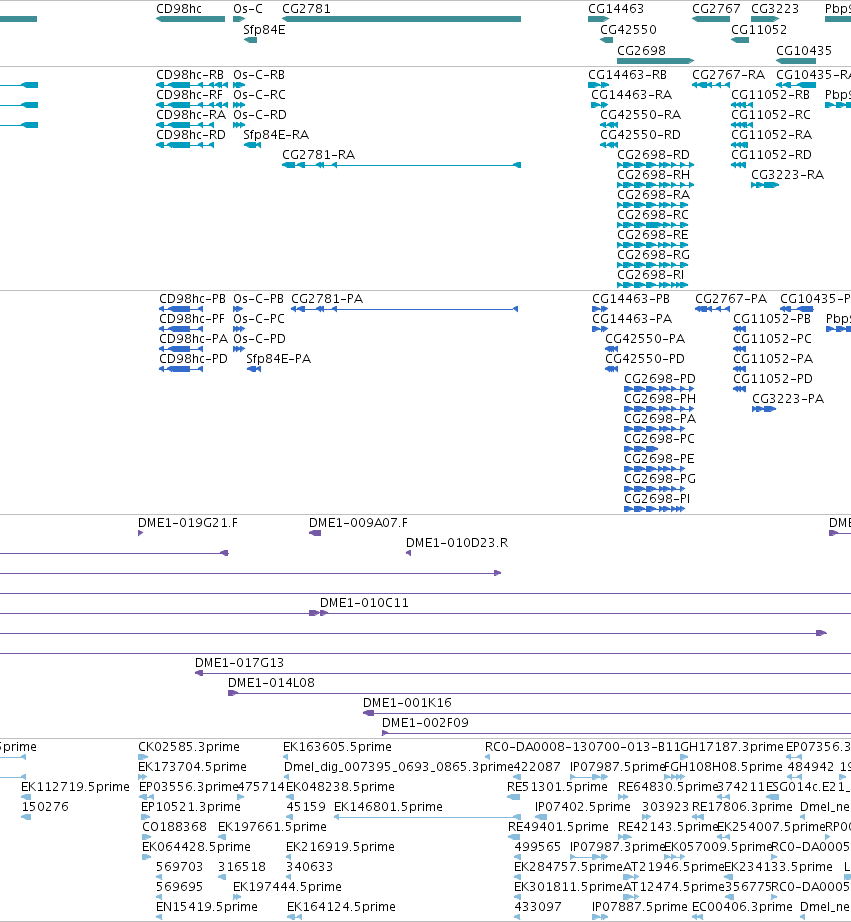Select transcript CG14463-RB

coord(628,75)
